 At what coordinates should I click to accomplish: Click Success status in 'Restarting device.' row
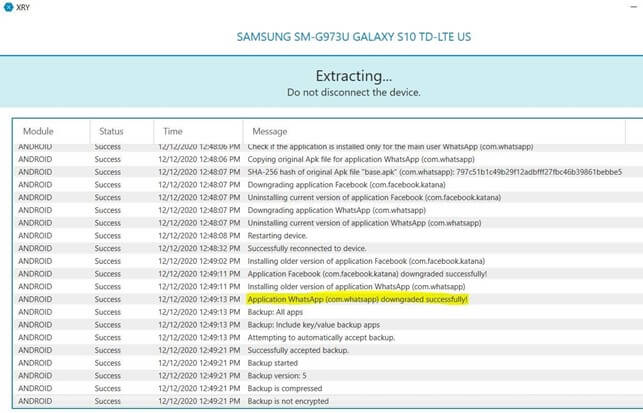[x=107, y=236]
